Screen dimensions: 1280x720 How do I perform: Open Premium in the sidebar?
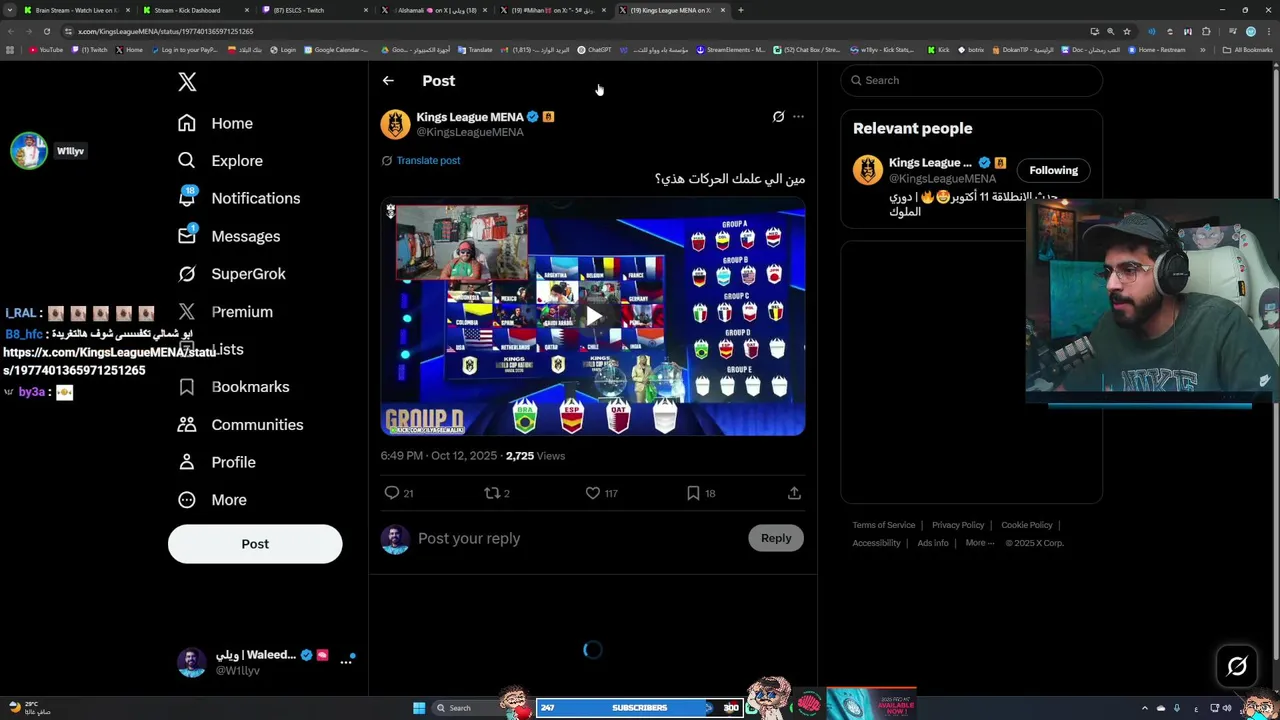225,312
